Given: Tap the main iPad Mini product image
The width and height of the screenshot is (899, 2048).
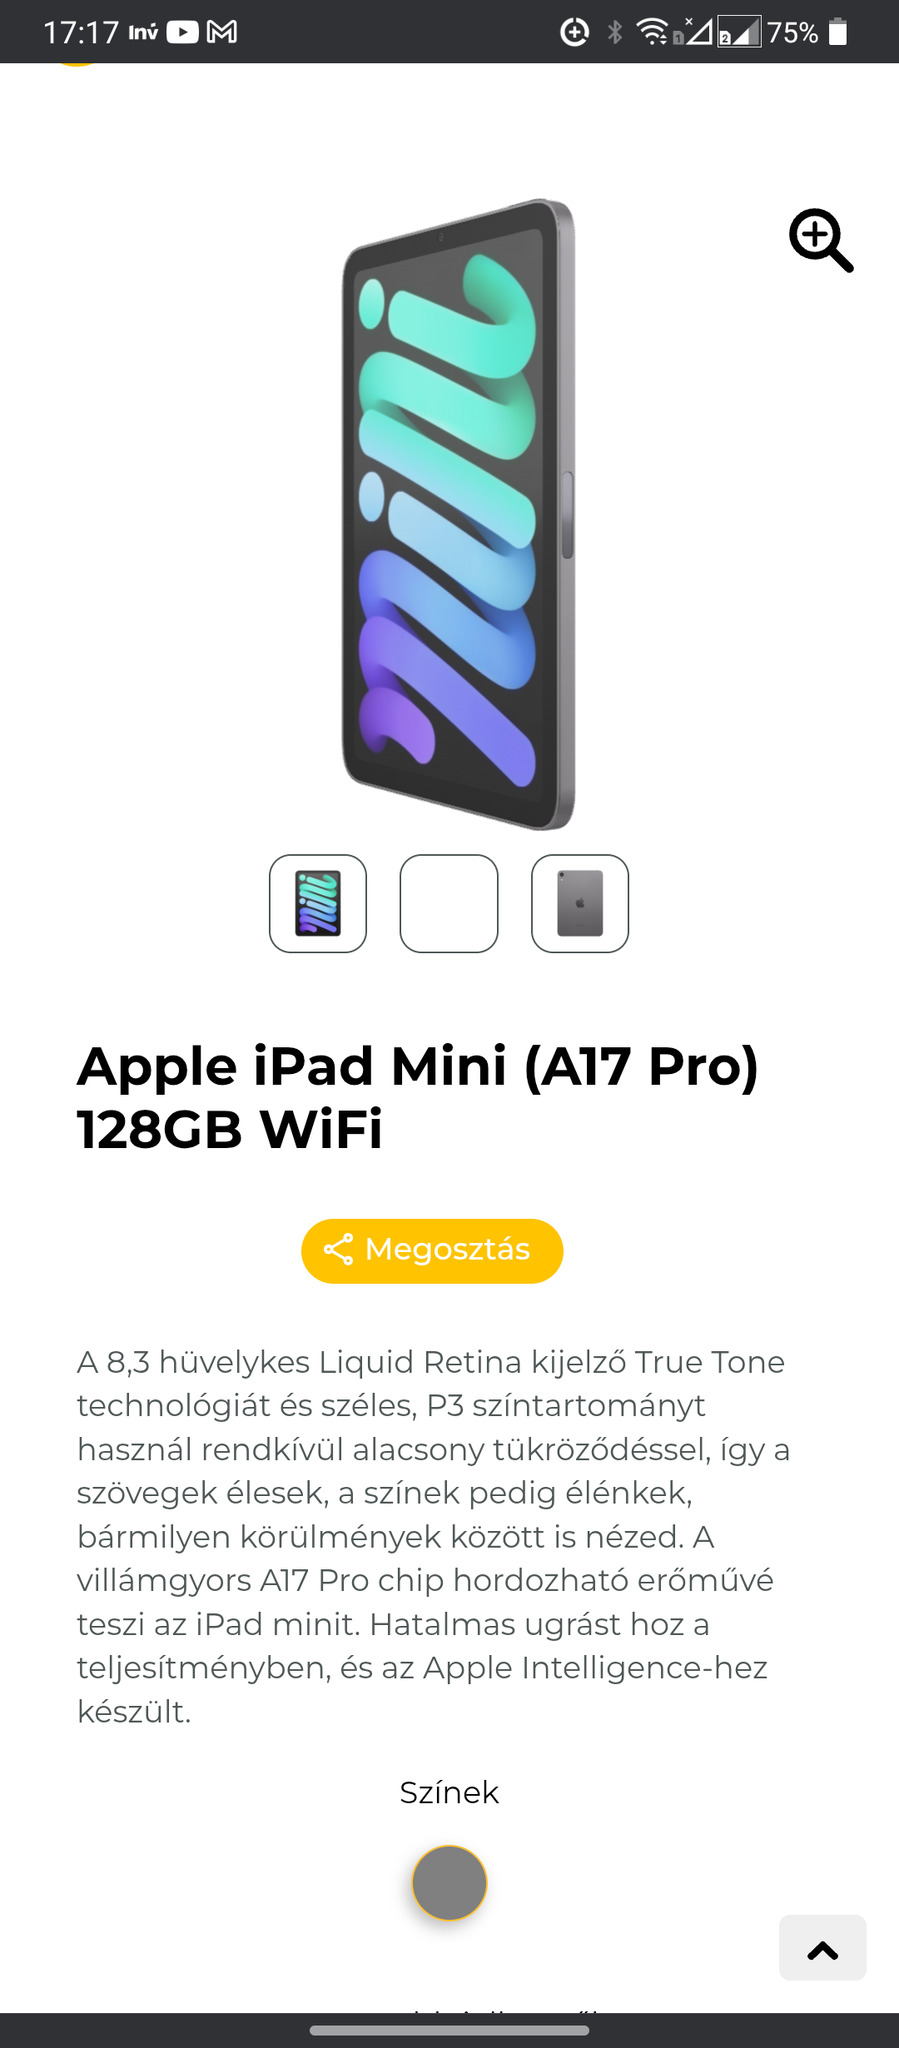Looking at the screenshot, I should [459, 514].
